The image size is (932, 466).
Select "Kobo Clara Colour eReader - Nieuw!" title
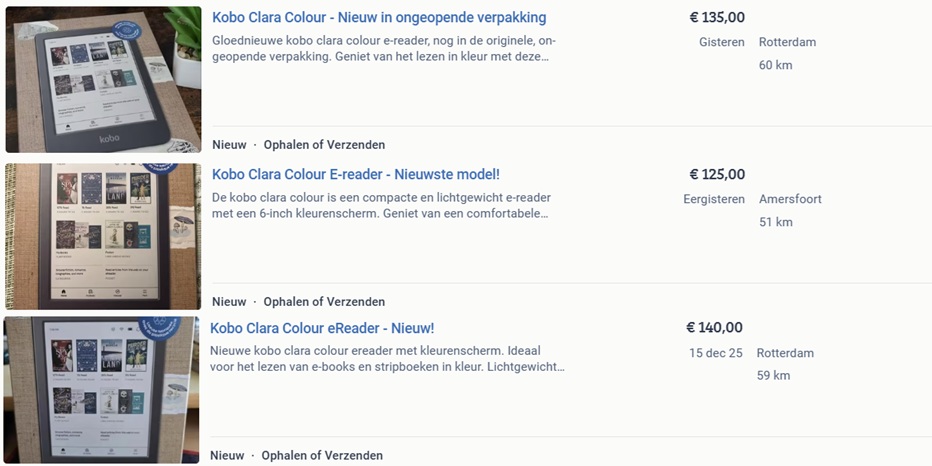point(322,328)
